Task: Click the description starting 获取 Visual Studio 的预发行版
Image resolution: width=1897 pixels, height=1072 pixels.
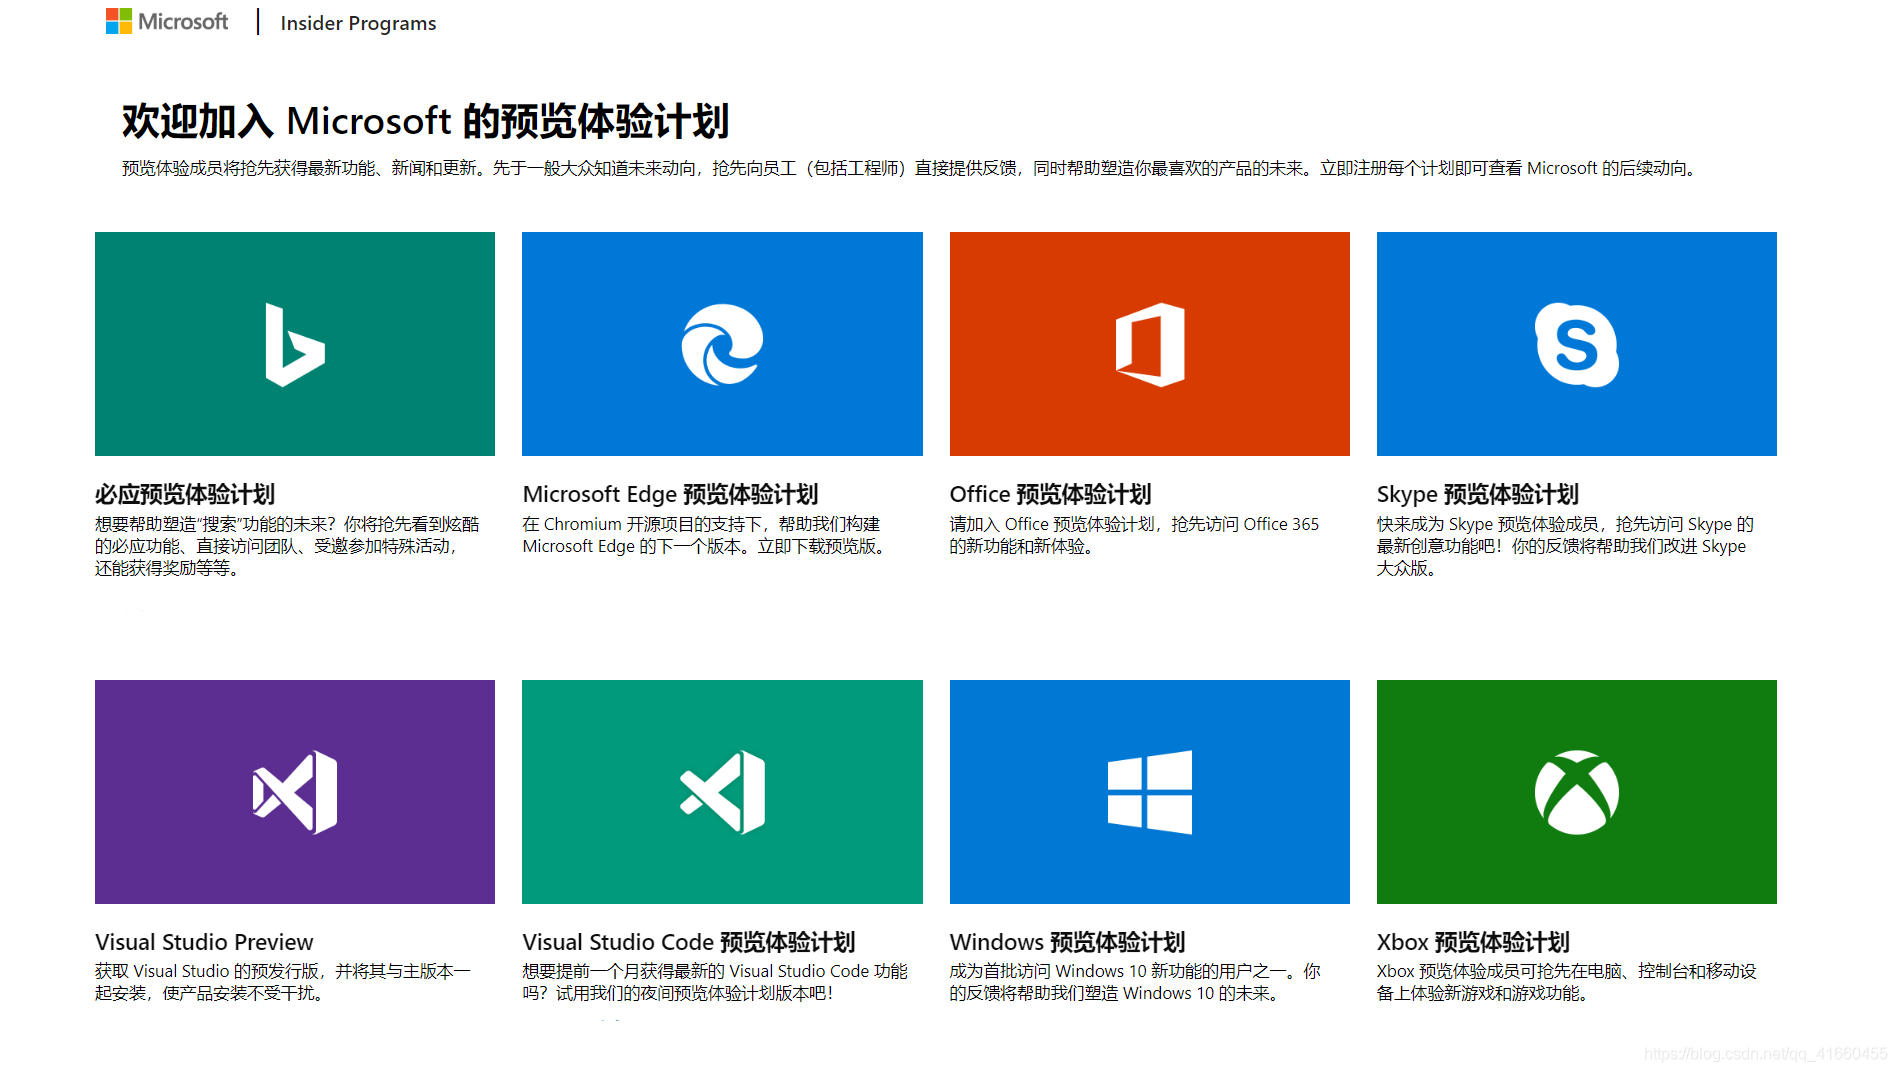Action: pyautogui.click(x=283, y=982)
